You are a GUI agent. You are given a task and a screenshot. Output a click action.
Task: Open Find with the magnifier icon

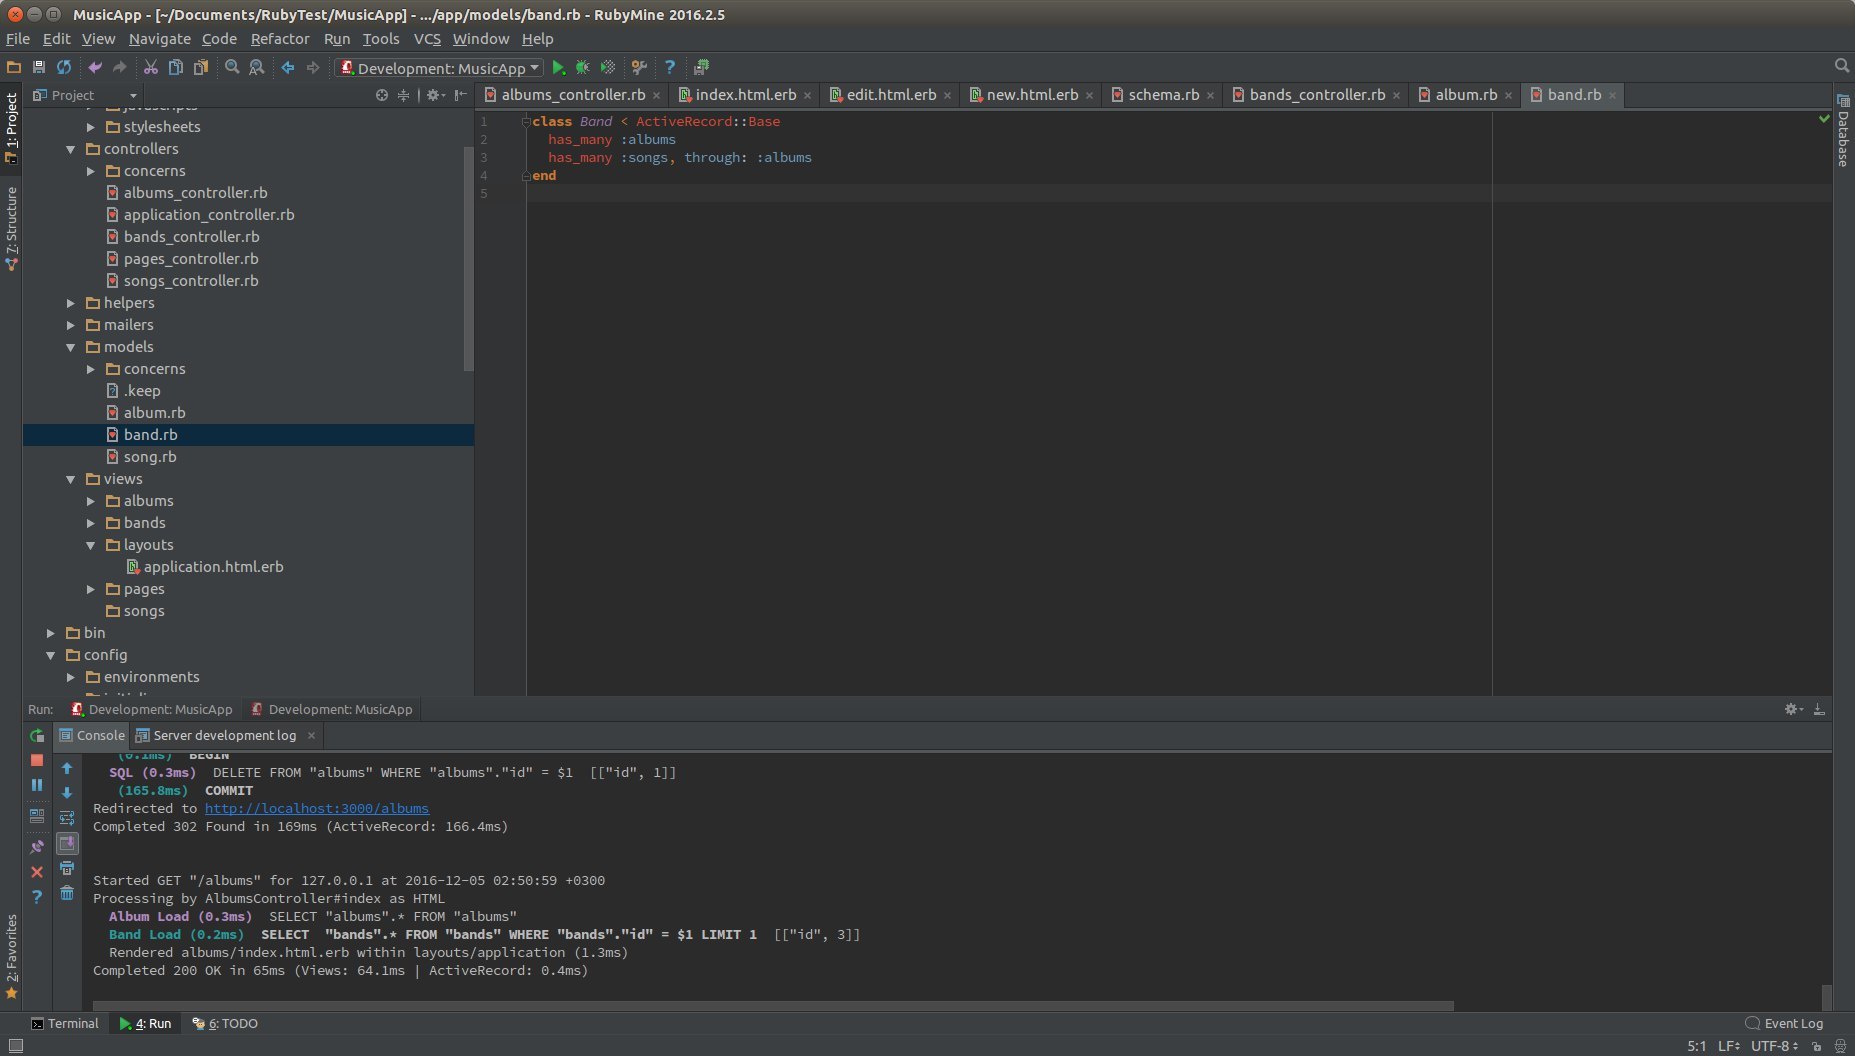232,67
